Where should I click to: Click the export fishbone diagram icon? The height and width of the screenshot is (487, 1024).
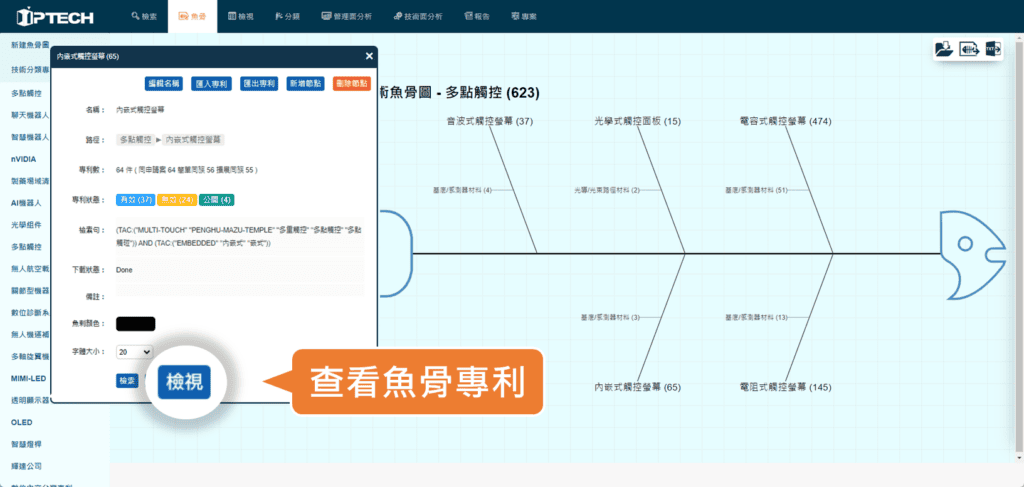(x=968, y=49)
